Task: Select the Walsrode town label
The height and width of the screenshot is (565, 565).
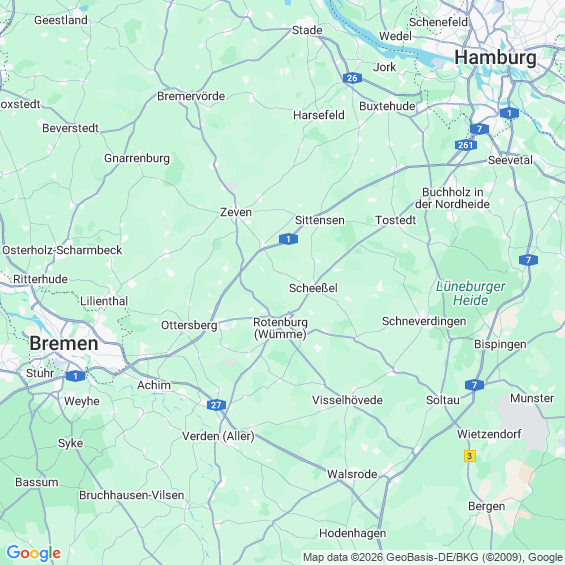Action: 352,474
